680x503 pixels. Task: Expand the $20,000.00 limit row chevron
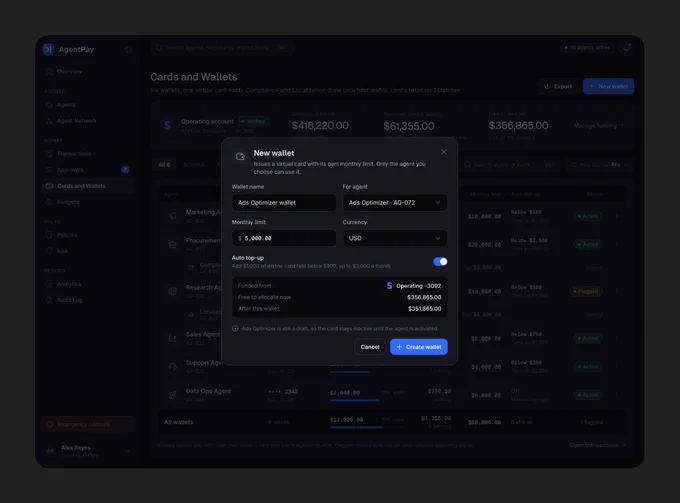[x=618, y=245]
